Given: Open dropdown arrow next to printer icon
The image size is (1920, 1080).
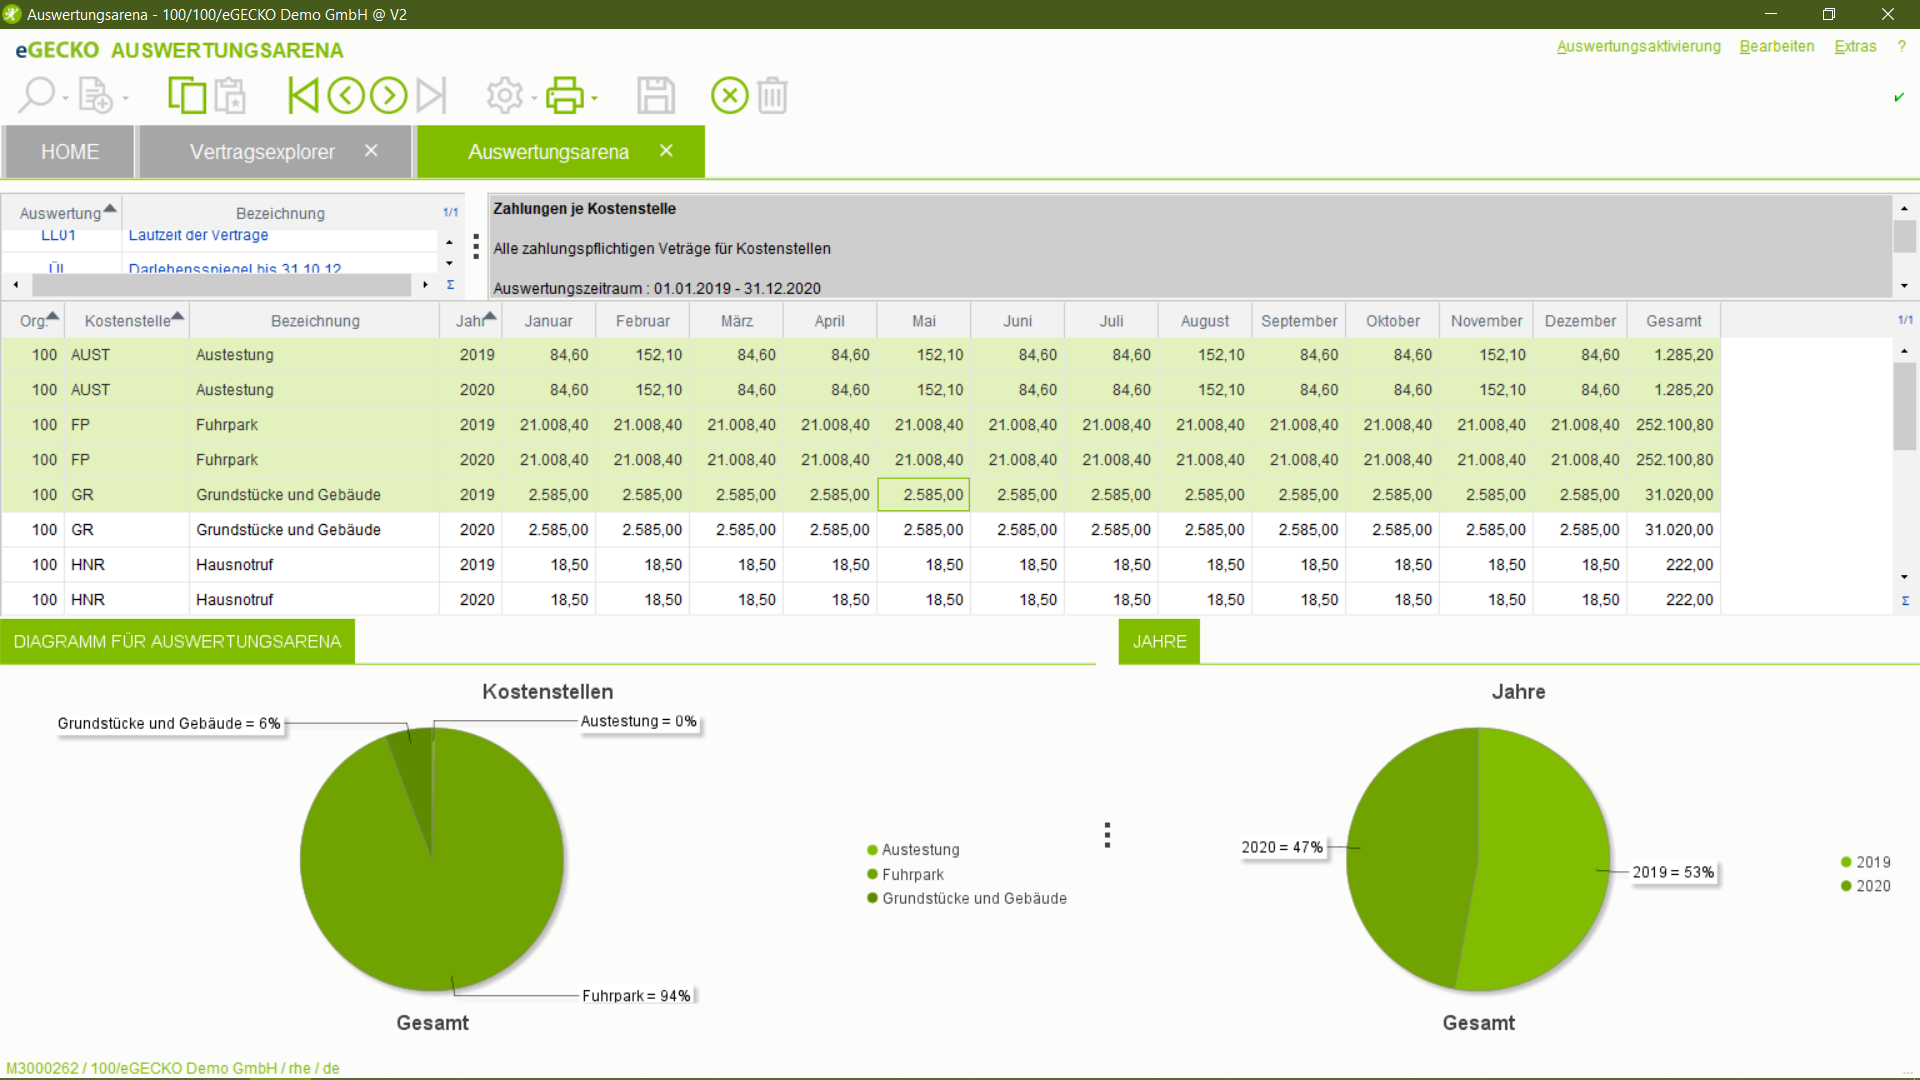Looking at the screenshot, I should tap(595, 98).
